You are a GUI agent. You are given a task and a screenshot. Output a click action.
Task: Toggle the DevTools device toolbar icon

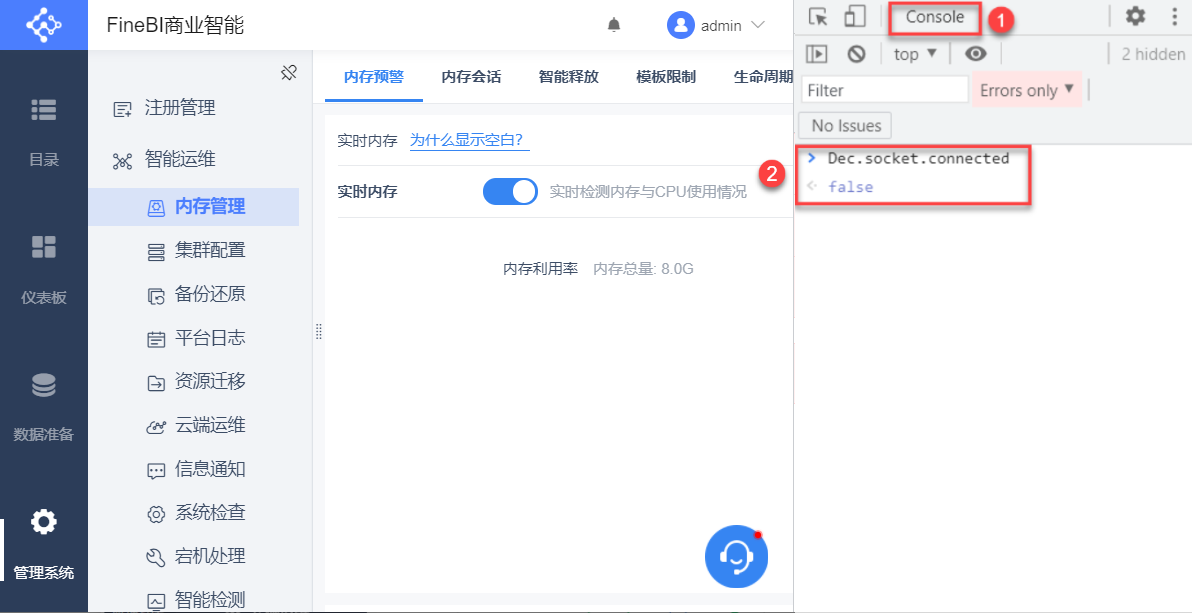coord(855,17)
